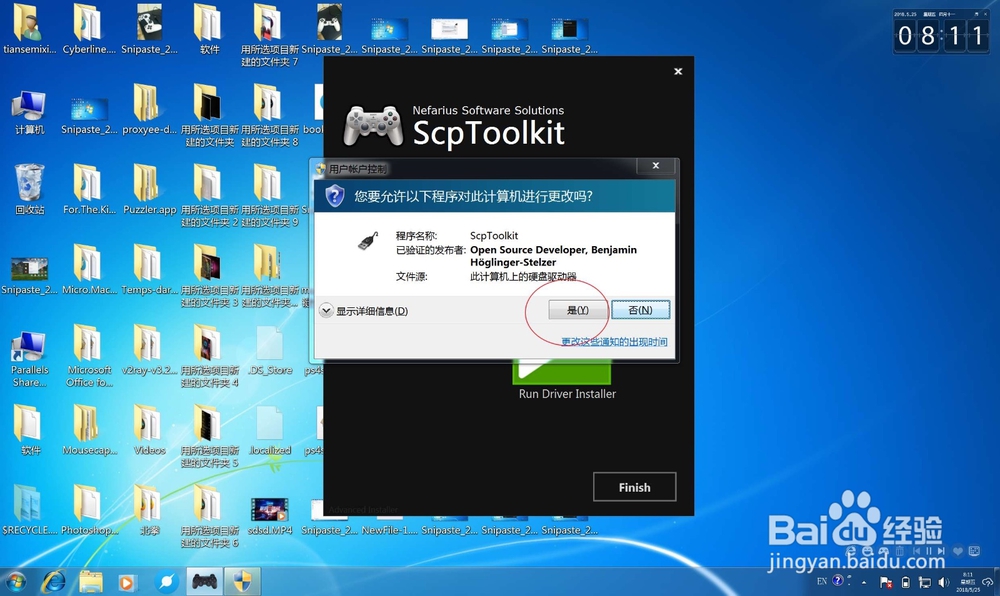Select folder 用所选项目新建的文件夹 8
Image resolution: width=1000 pixels, height=596 pixels.
(269, 115)
